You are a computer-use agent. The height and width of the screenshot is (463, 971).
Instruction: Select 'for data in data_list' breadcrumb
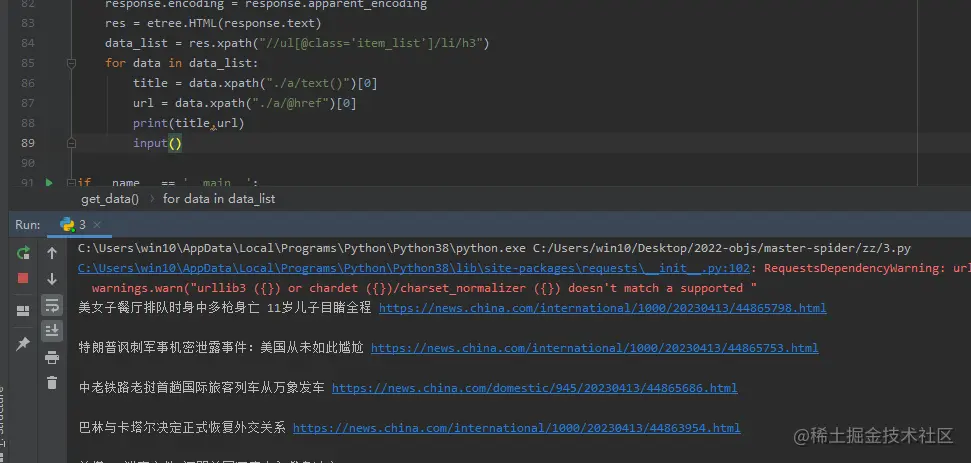coord(219,199)
